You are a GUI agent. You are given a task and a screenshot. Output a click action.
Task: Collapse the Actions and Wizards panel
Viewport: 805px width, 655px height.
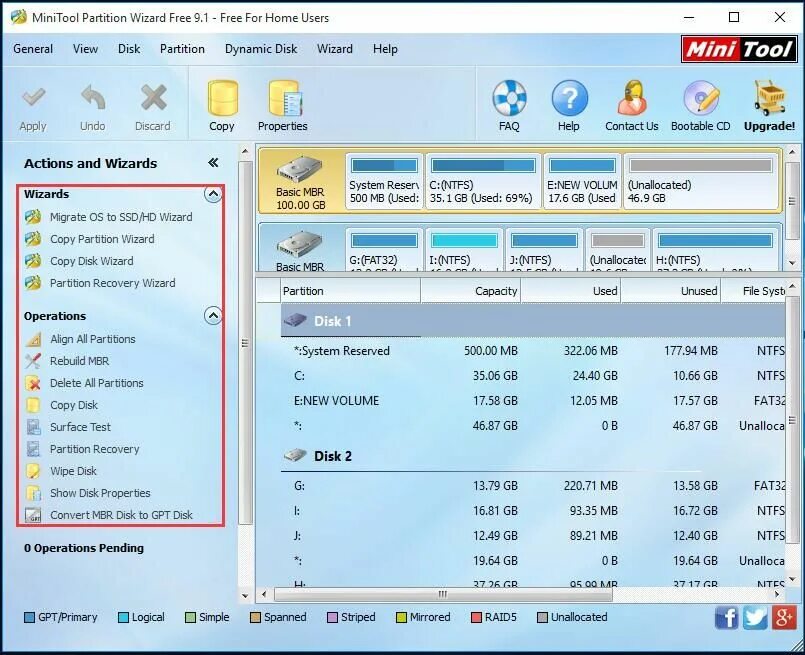click(x=213, y=163)
